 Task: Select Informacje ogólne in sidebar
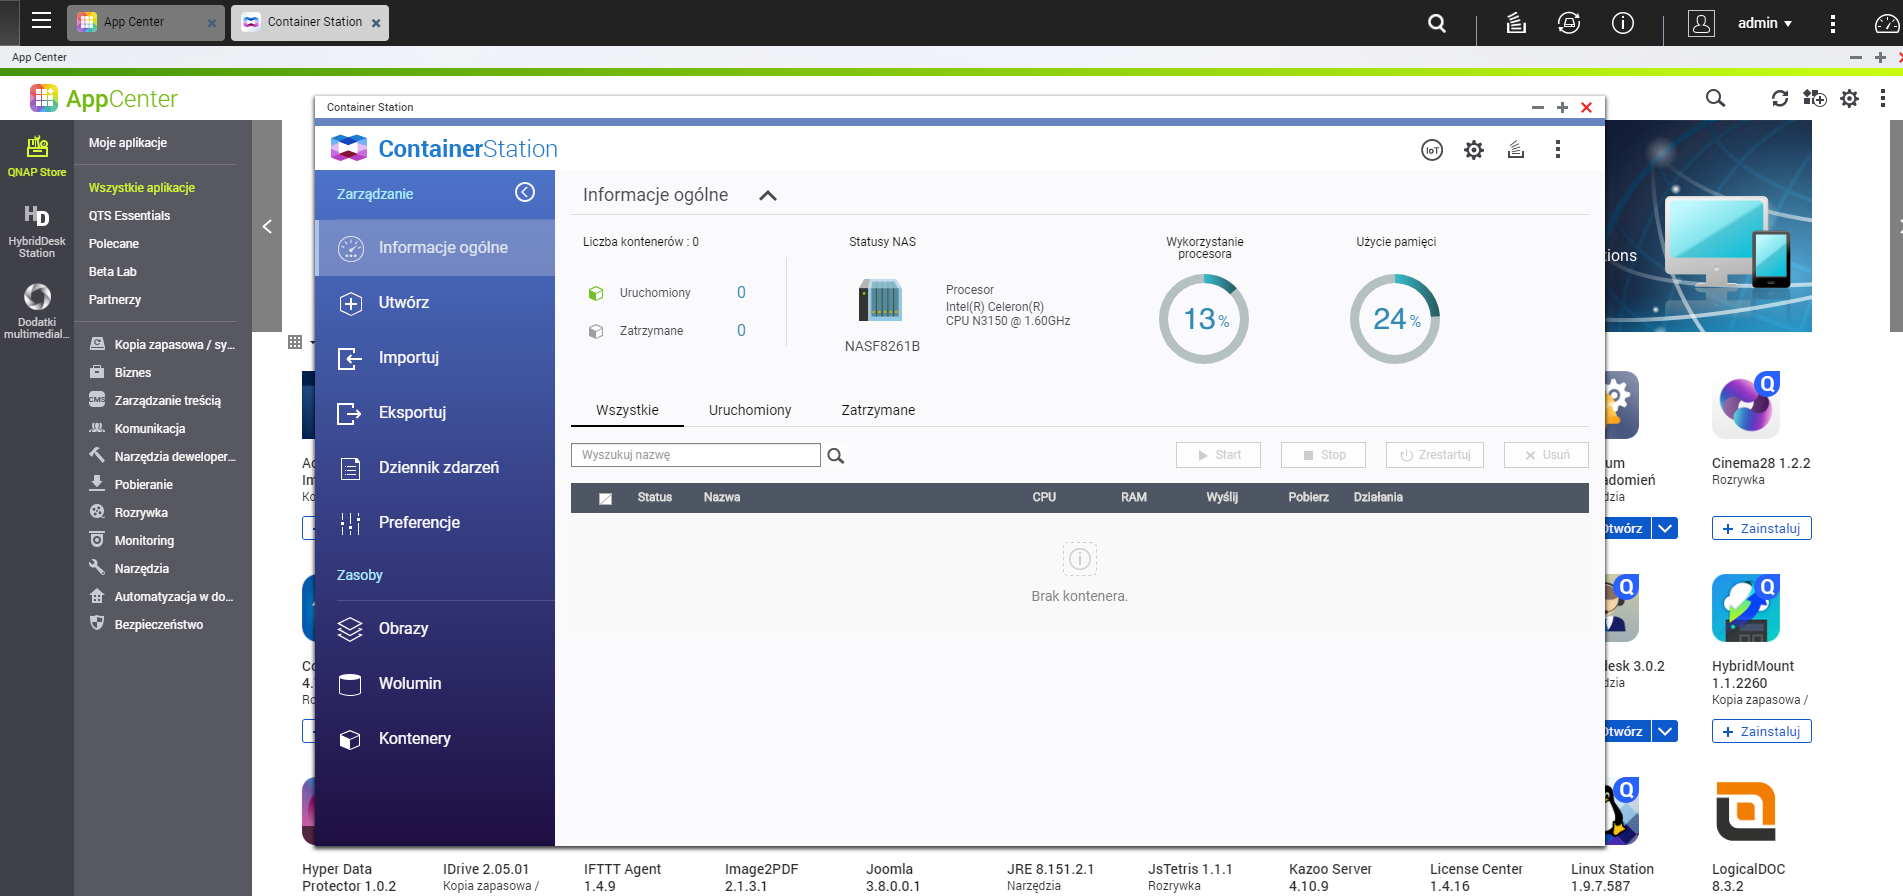(x=435, y=248)
